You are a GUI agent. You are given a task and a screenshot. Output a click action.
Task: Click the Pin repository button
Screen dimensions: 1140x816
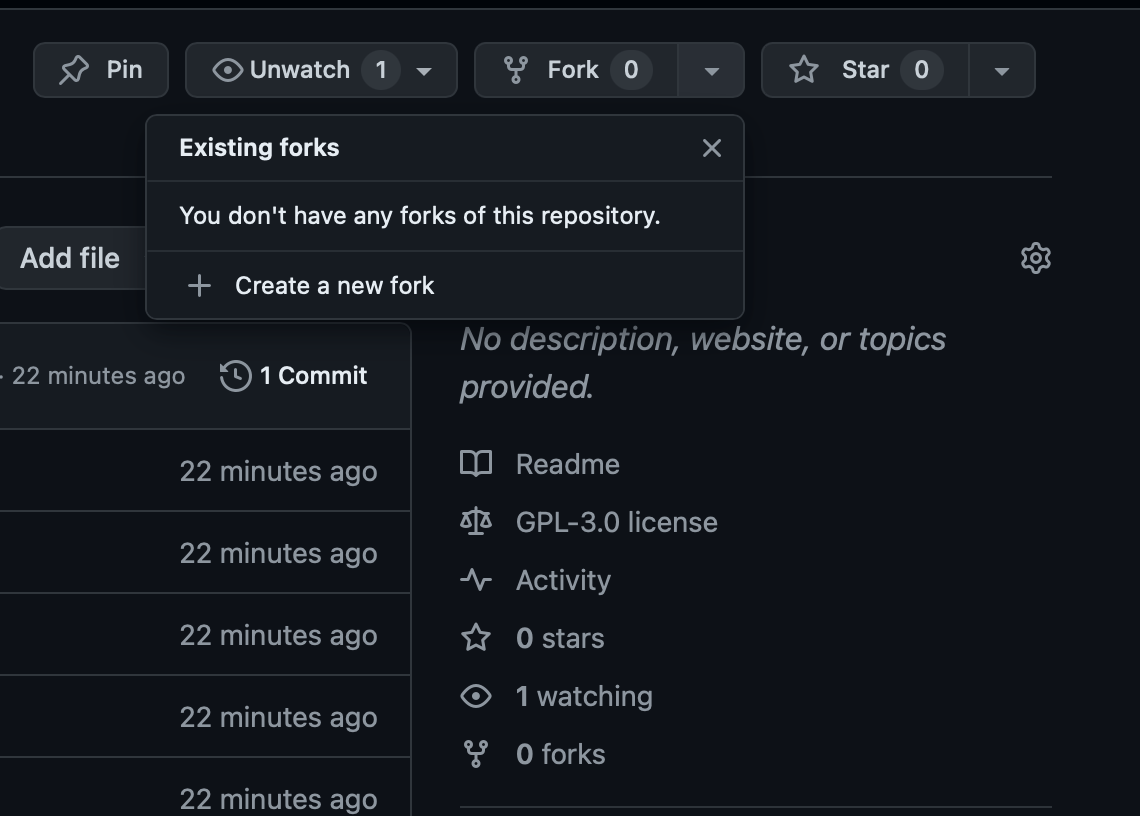pos(101,70)
